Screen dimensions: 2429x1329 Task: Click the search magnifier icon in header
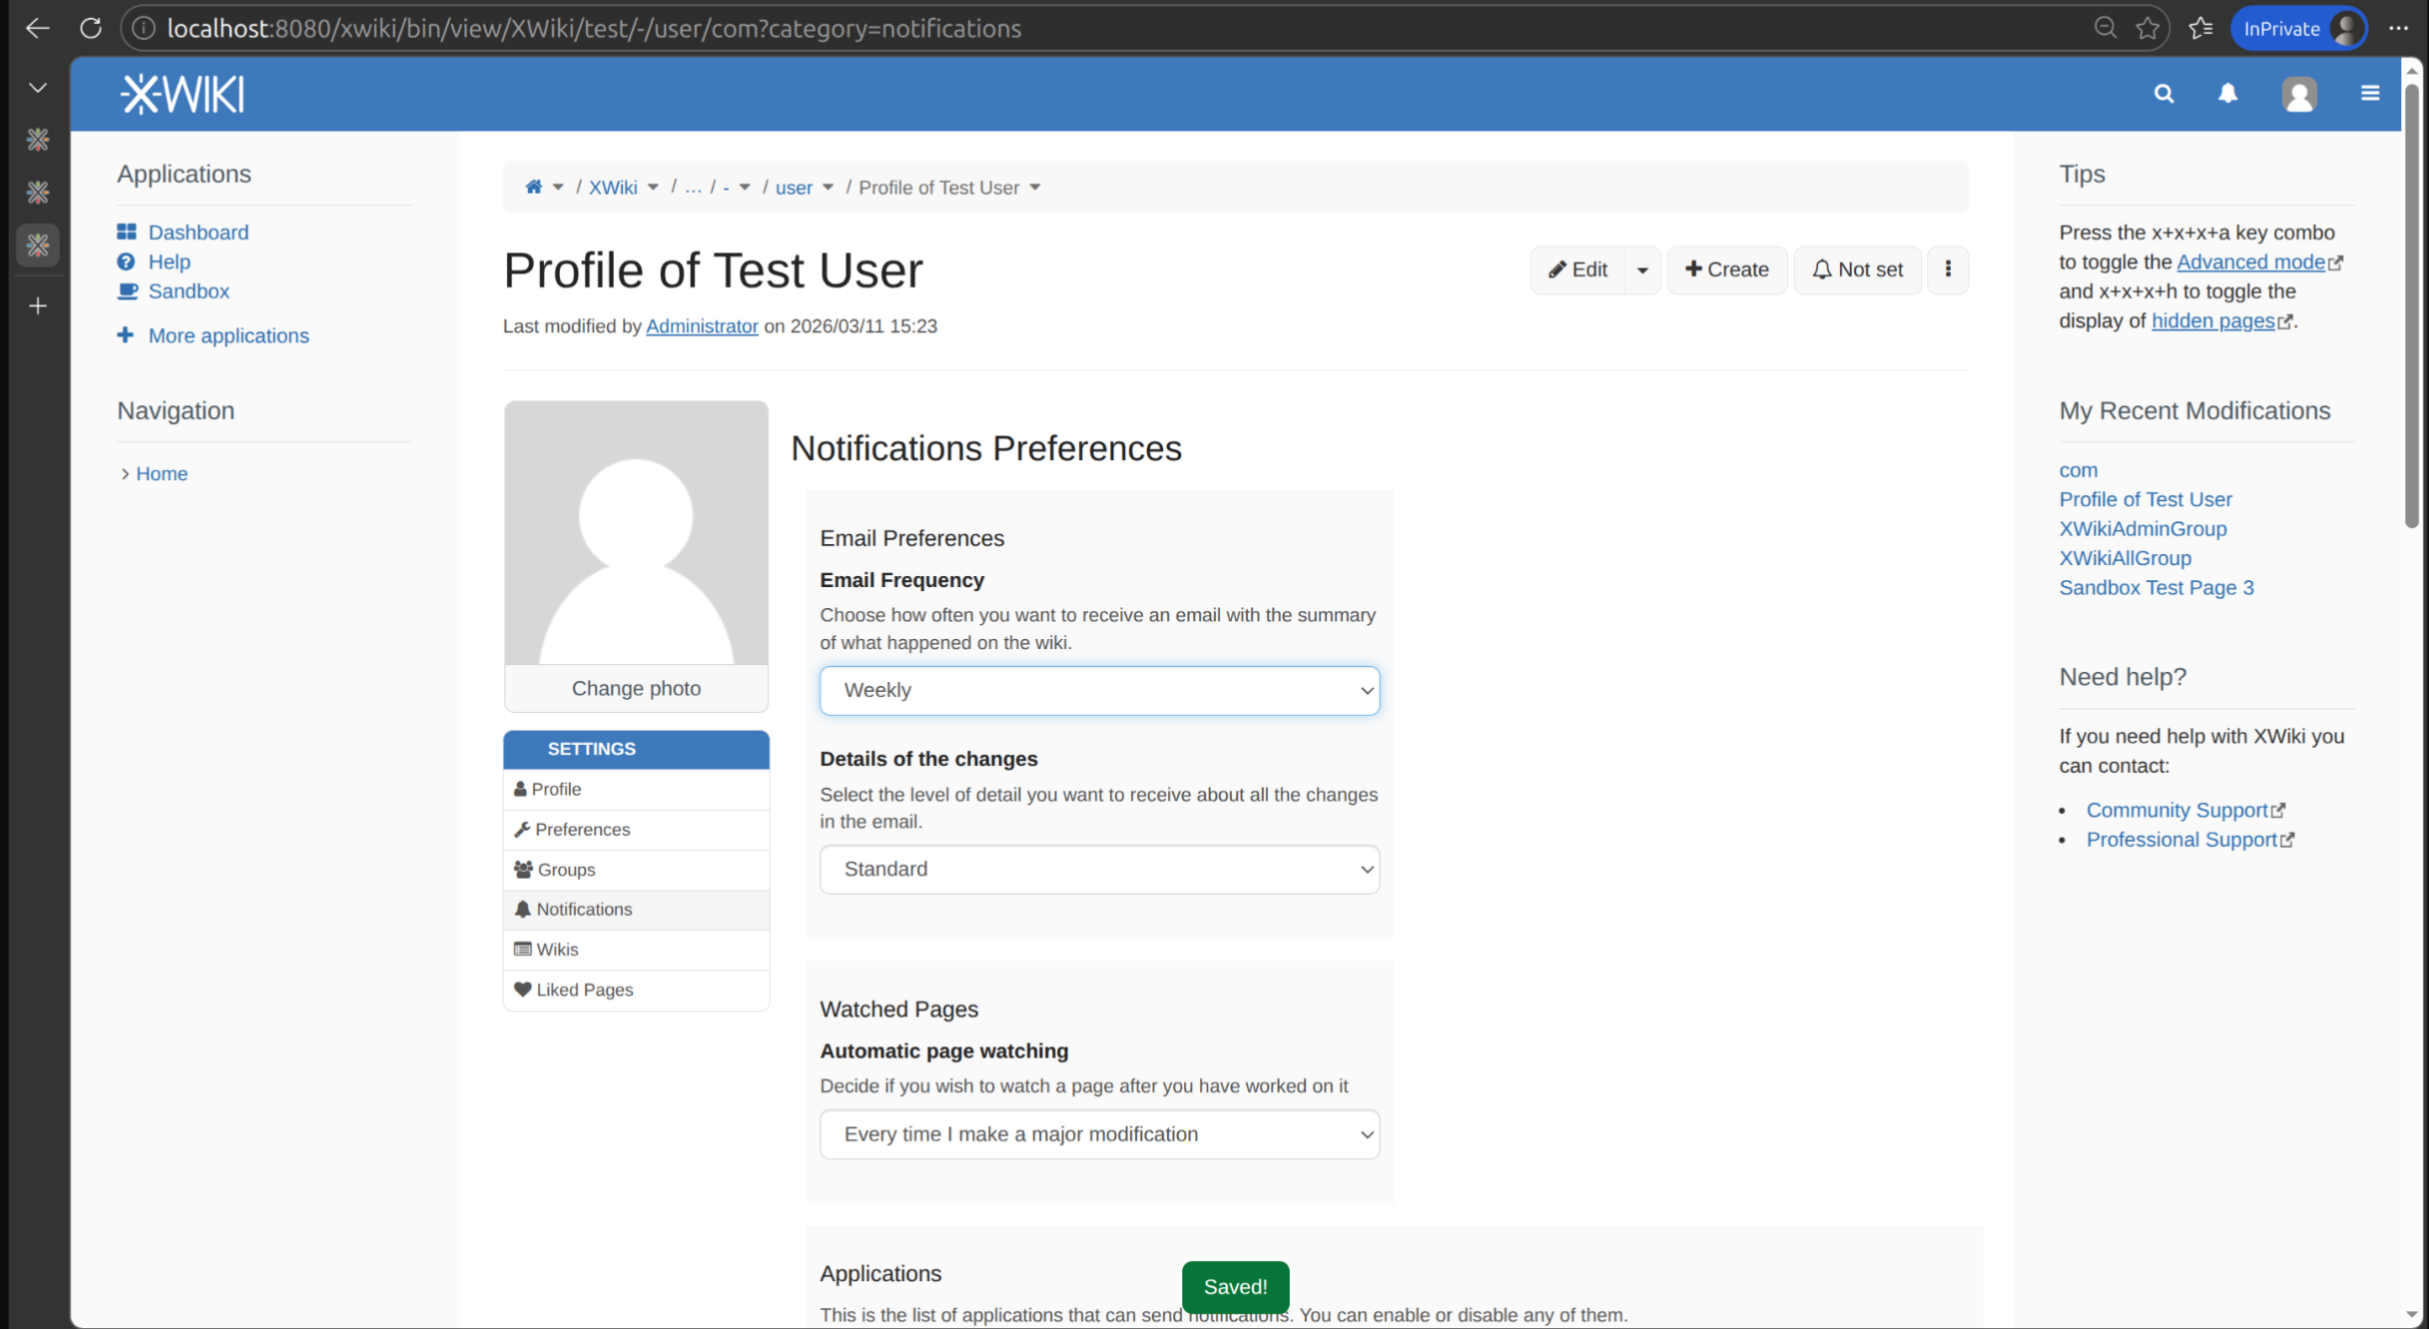point(2163,94)
